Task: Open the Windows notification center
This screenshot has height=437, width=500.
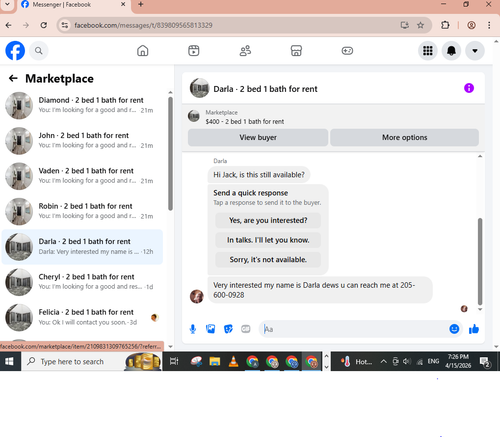Action: (485, 362)
